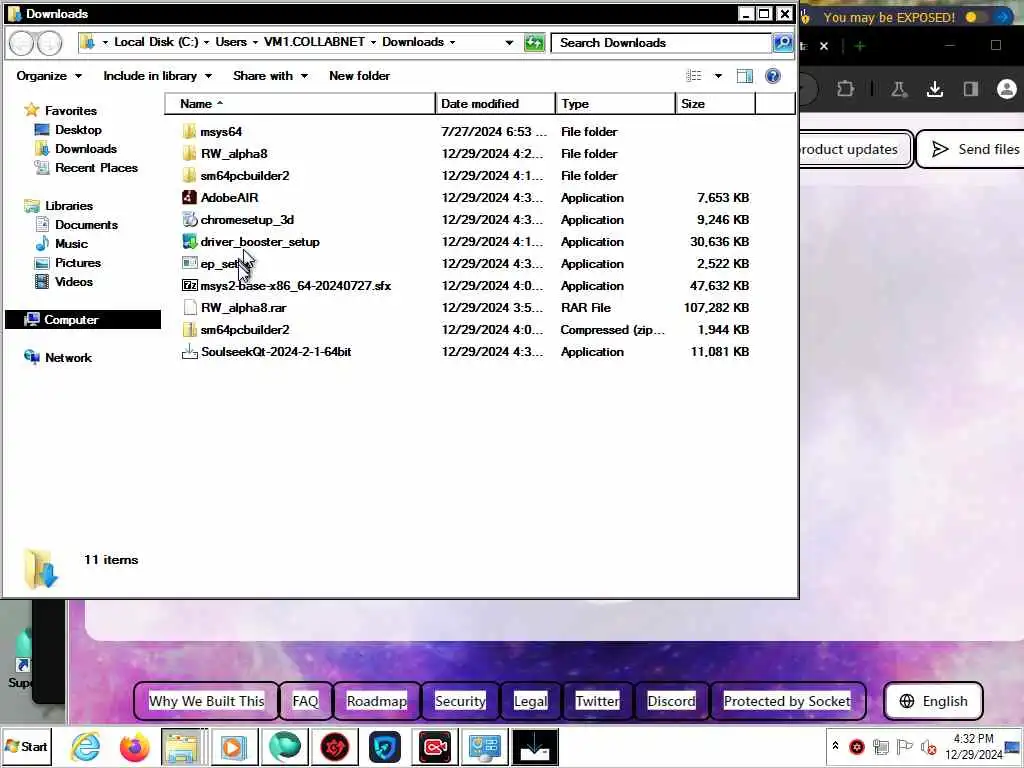Viewport: 1024px width, 768px height.
Task: Click the Forward navigation arrow in Explorer
Action: (49, 43)
